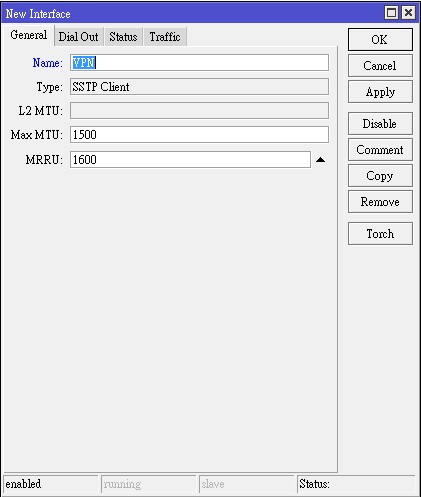The image size is (421, 497).
Task: Click the Torch button
Action: tap(380, 234)
